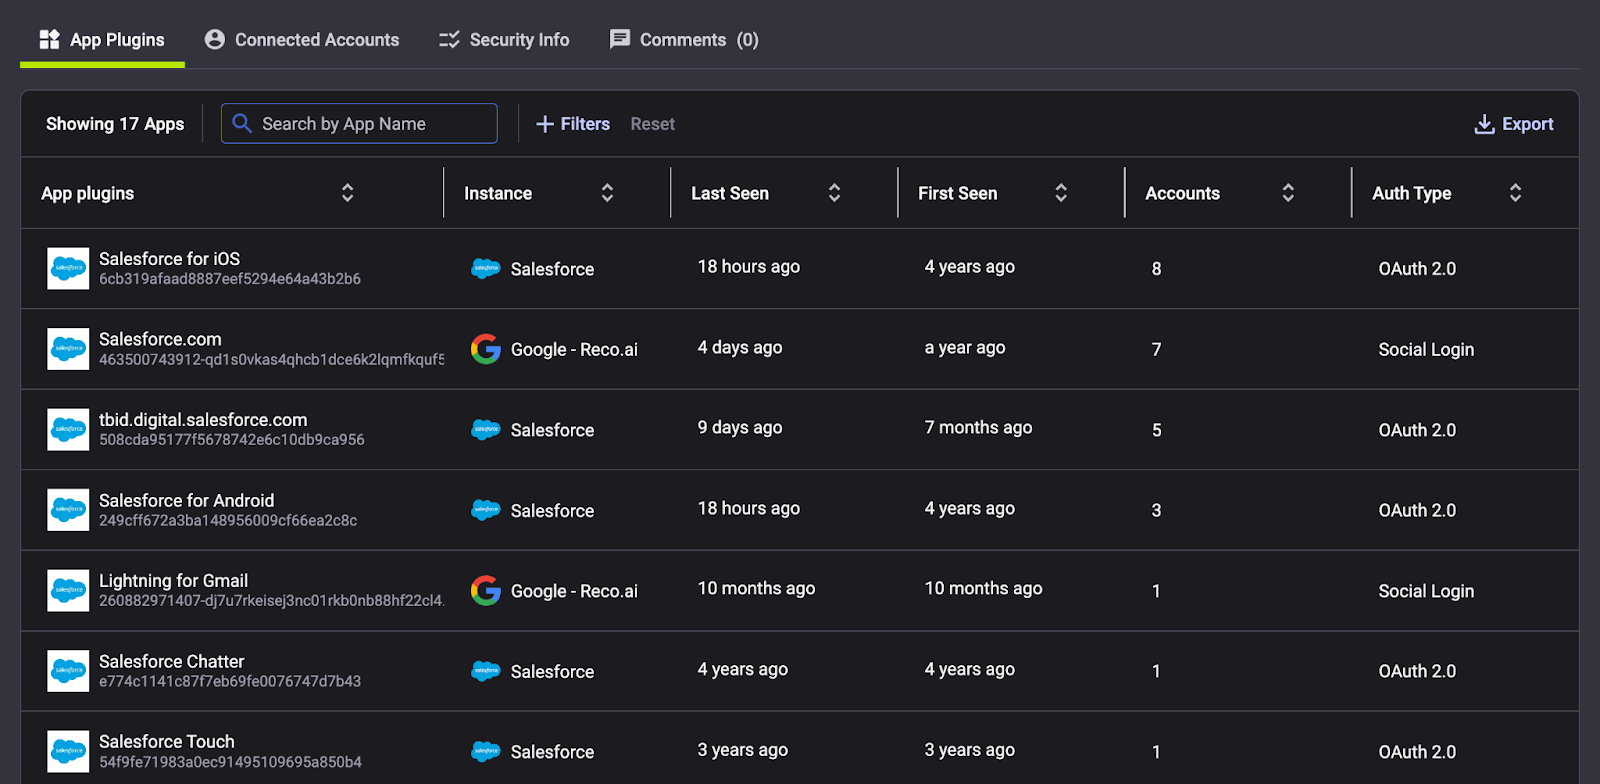1600x784 pixels.
Task: Click '9 days ago' Last Seen value
Action: (x=740, y=427)
